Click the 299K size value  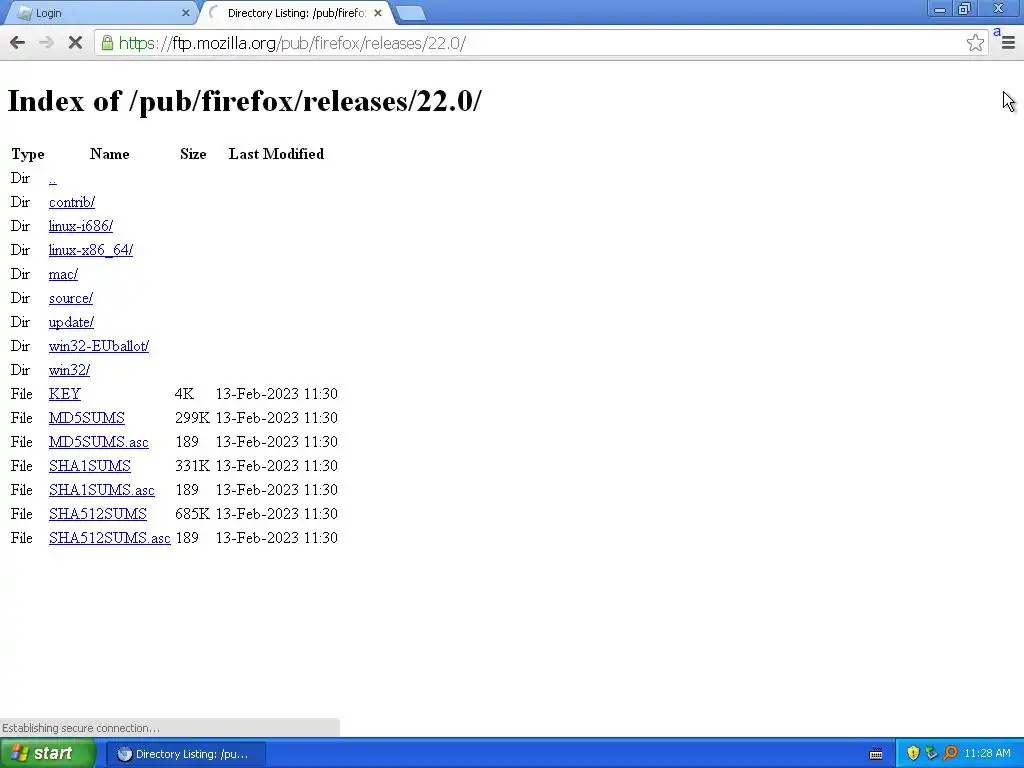193,418
